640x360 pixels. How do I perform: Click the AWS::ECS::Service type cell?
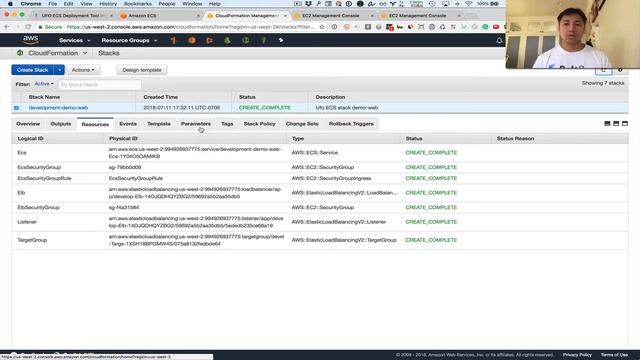(315, 153)
